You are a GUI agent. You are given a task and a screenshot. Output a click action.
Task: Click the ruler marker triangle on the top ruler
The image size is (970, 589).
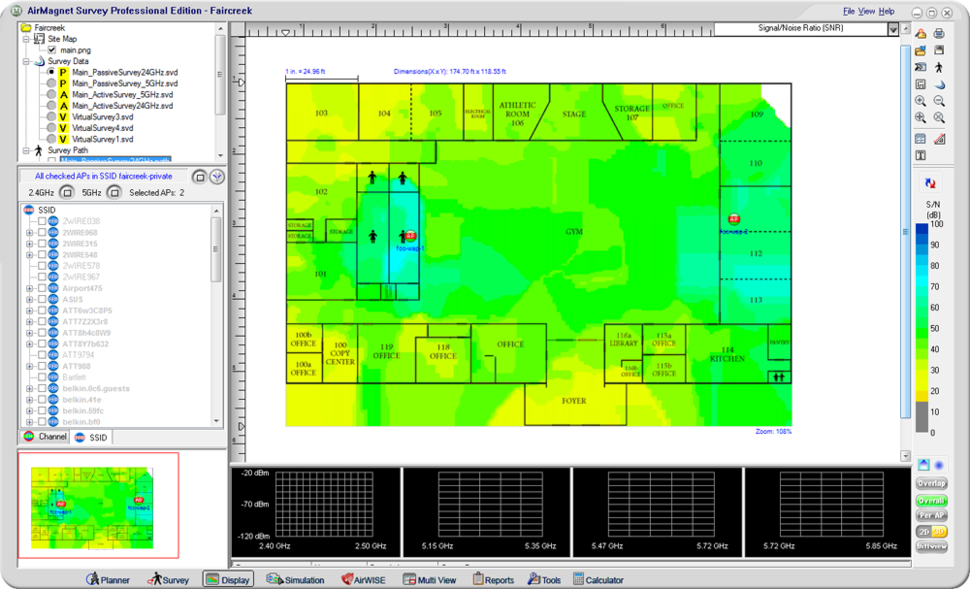click(x=285, y=32)
